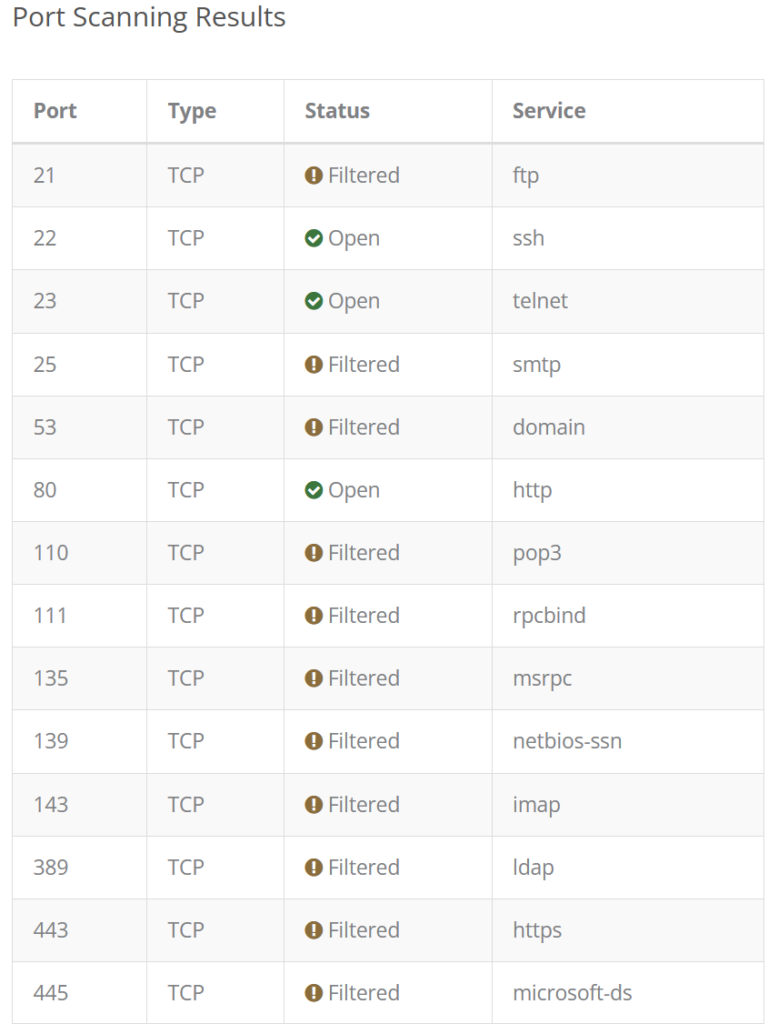Image resolution: width=778 pixels, height=1024 pixels.
Task: Click the Filtered warning icon for https
Action: tap(314, 931)
